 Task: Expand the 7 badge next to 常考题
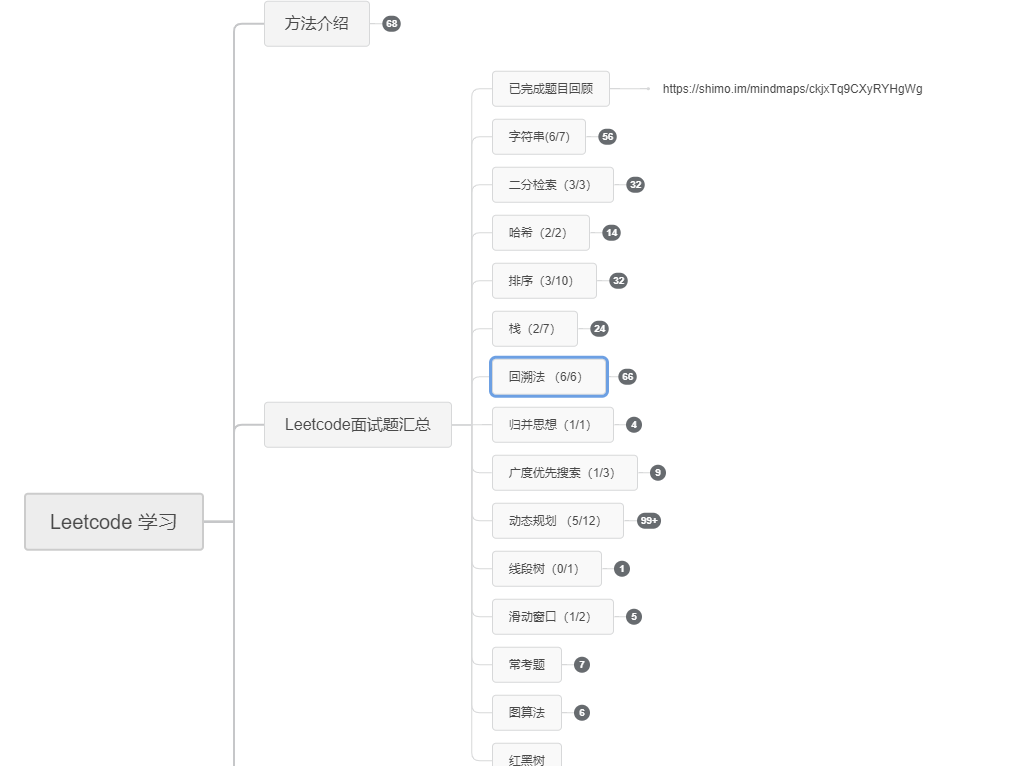tap(582, 664)
